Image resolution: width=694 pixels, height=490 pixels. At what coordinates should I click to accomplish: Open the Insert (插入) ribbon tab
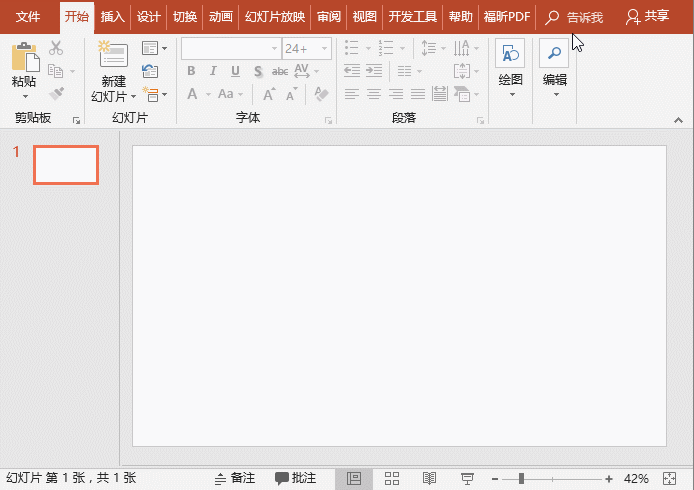(113, 17)
